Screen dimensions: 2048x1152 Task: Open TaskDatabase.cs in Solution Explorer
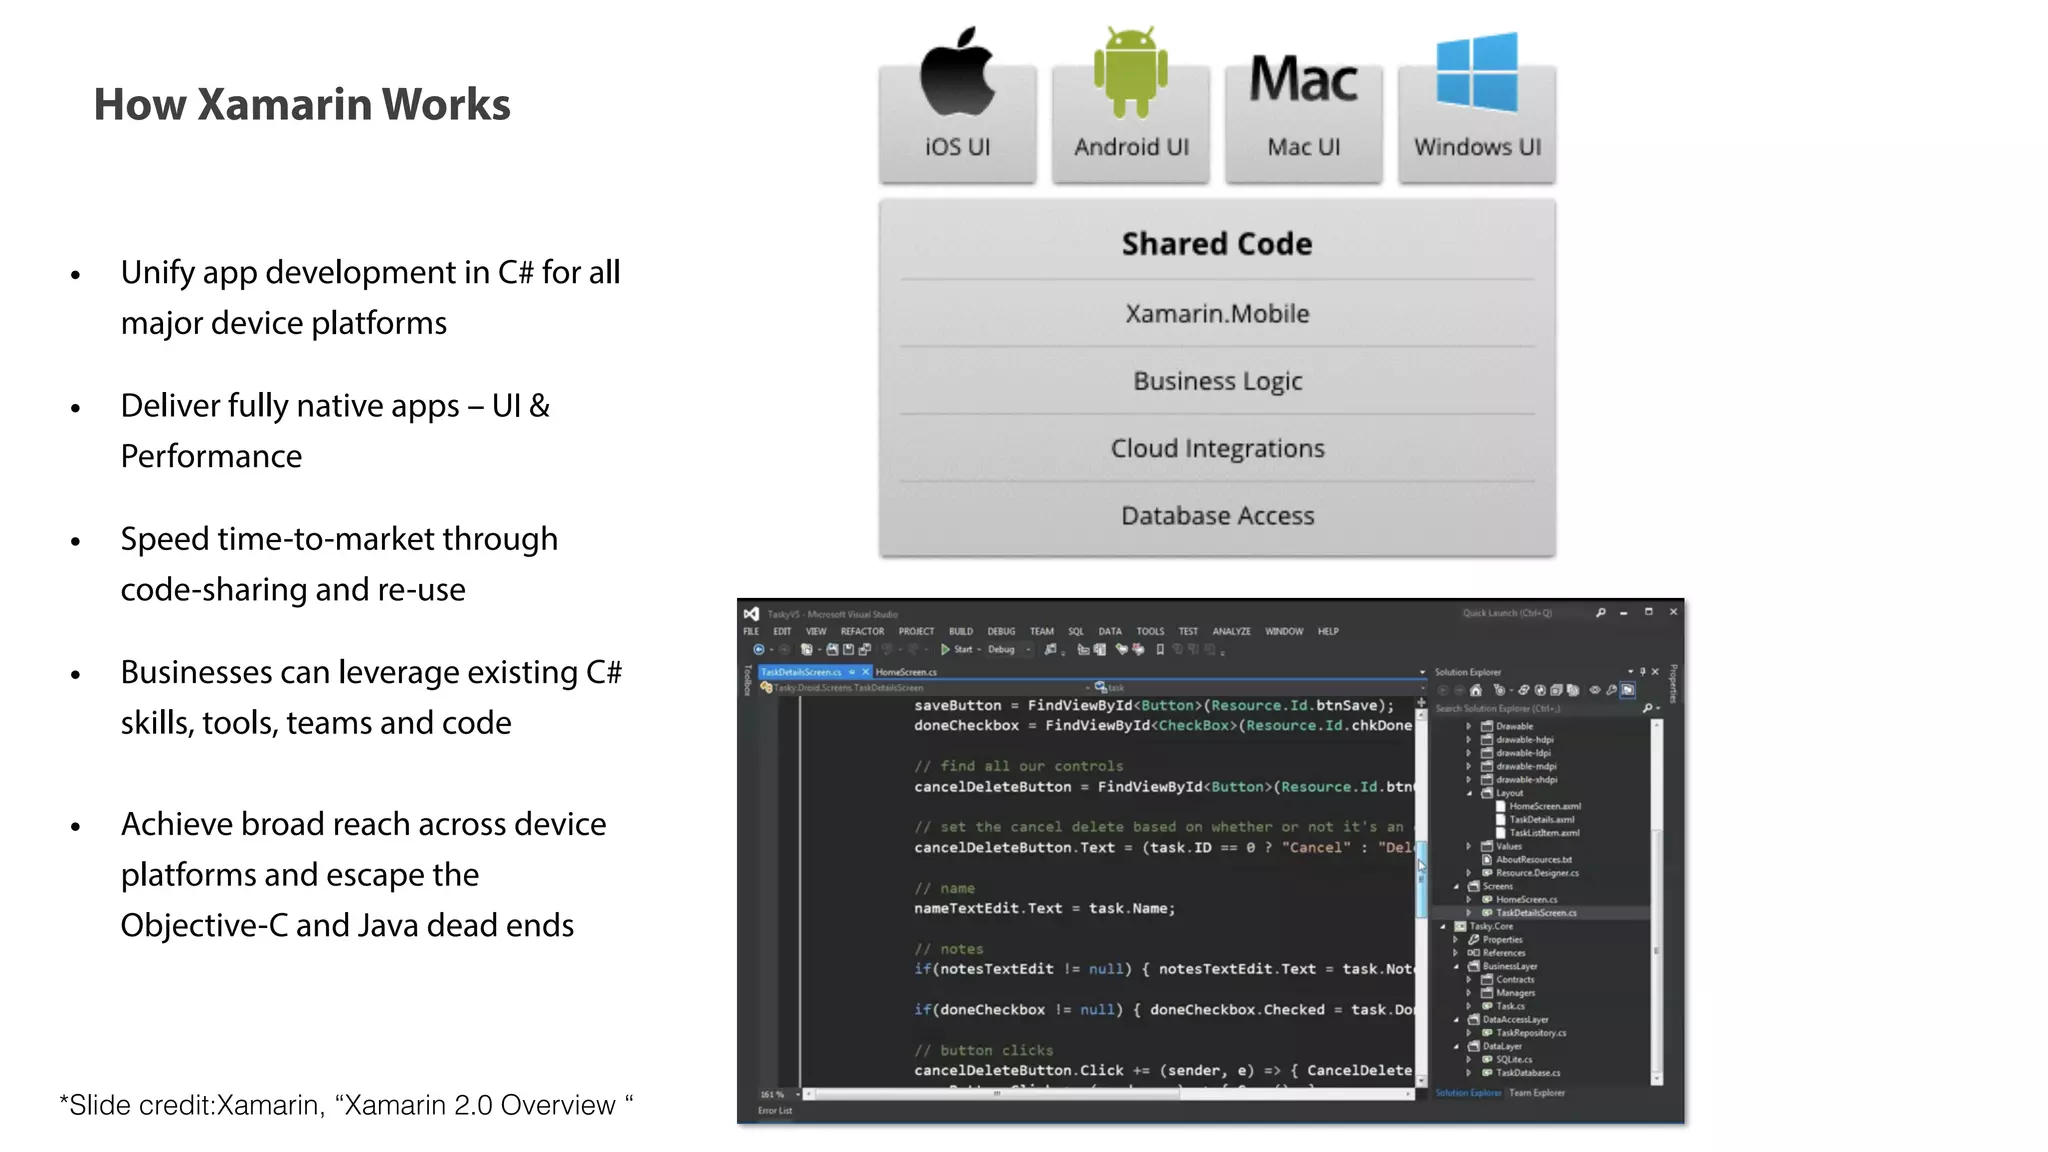tap(1527, 1073)
